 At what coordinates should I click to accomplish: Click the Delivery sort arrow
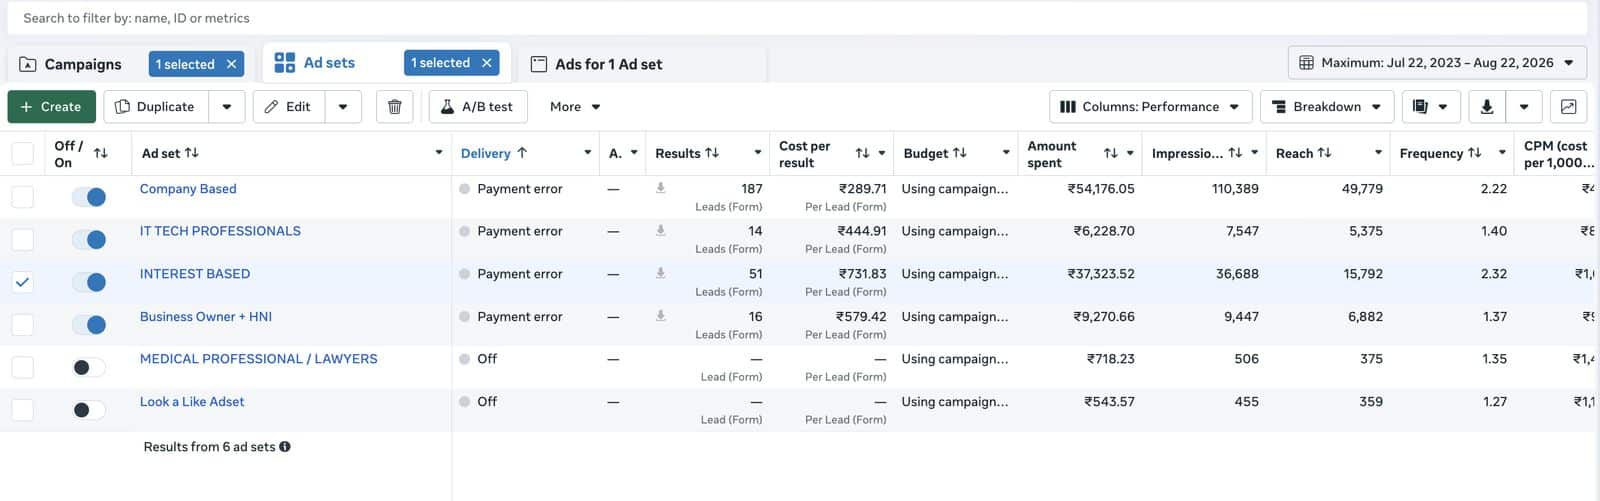522,153
